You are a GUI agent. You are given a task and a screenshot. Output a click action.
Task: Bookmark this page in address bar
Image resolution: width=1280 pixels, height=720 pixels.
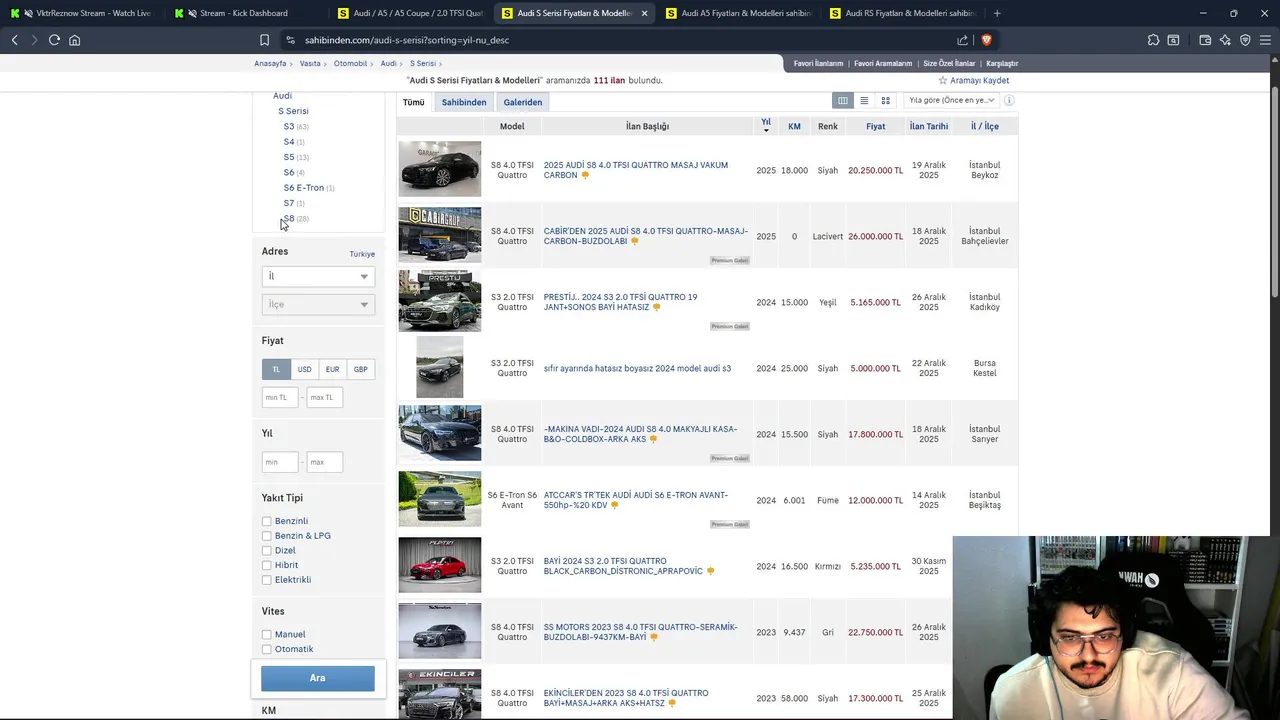point(264,40)
